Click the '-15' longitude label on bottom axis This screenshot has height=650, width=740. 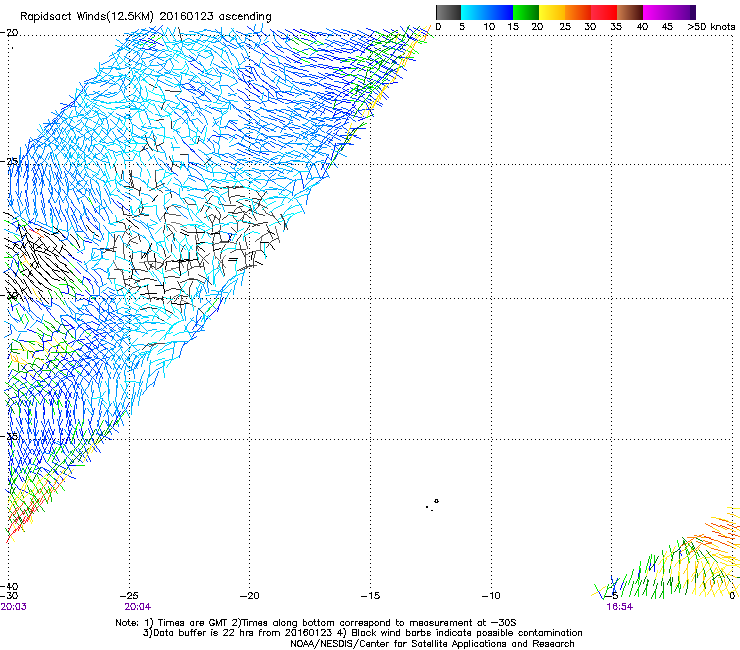click(x=370, y=596)
